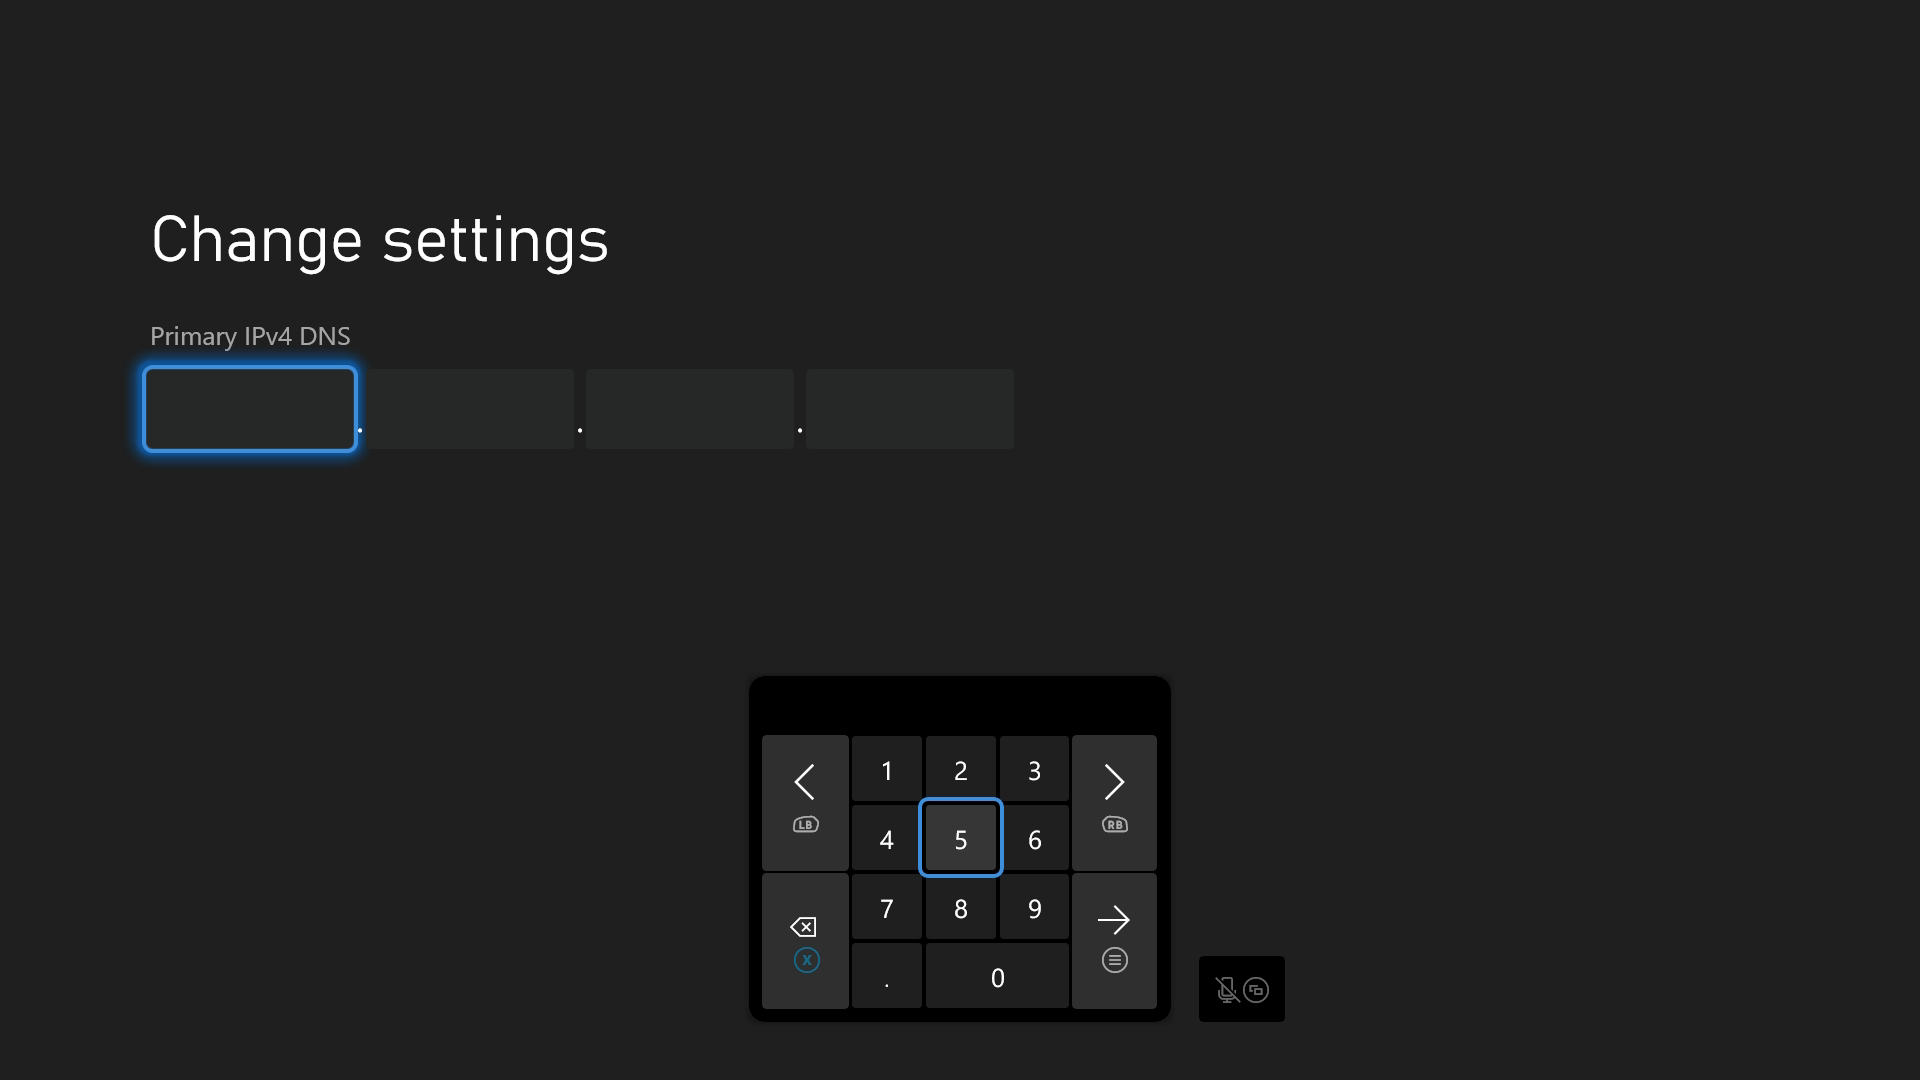Screen dimensions: 1920x1080
Task: Click the confirm/submit arrow icon
Action: pyautogui.click(x=1114, y=919)
